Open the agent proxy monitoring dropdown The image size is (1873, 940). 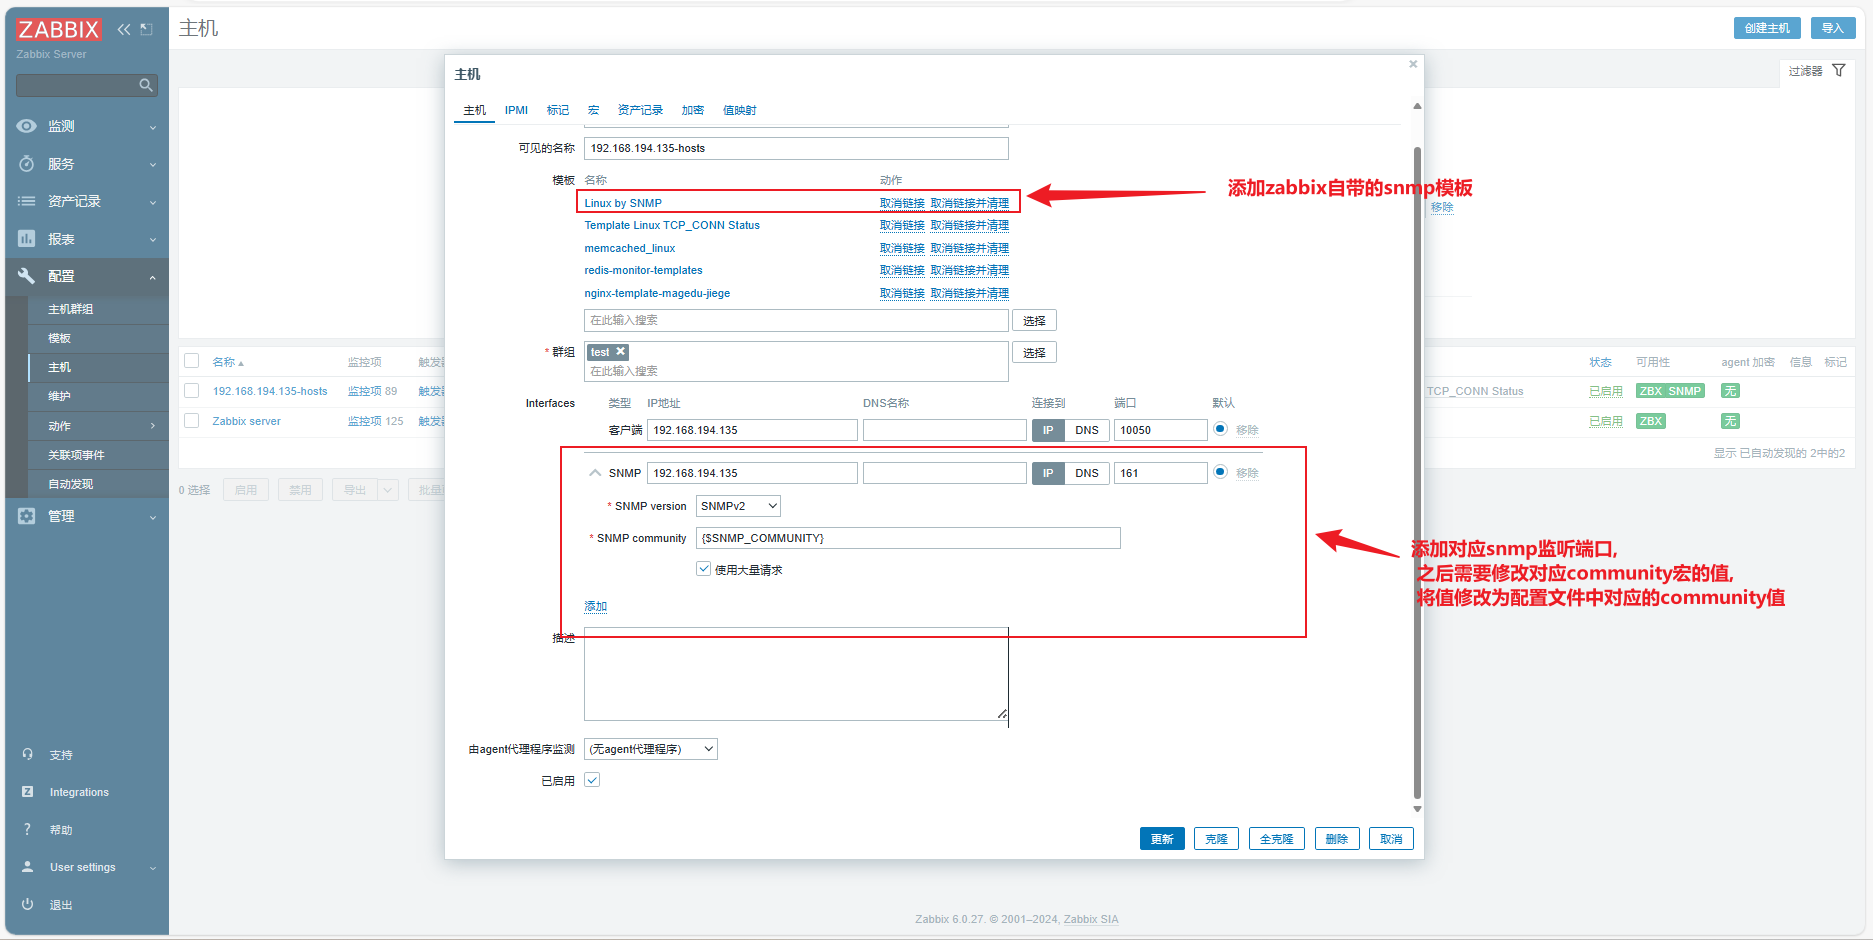tap(651, 749)
